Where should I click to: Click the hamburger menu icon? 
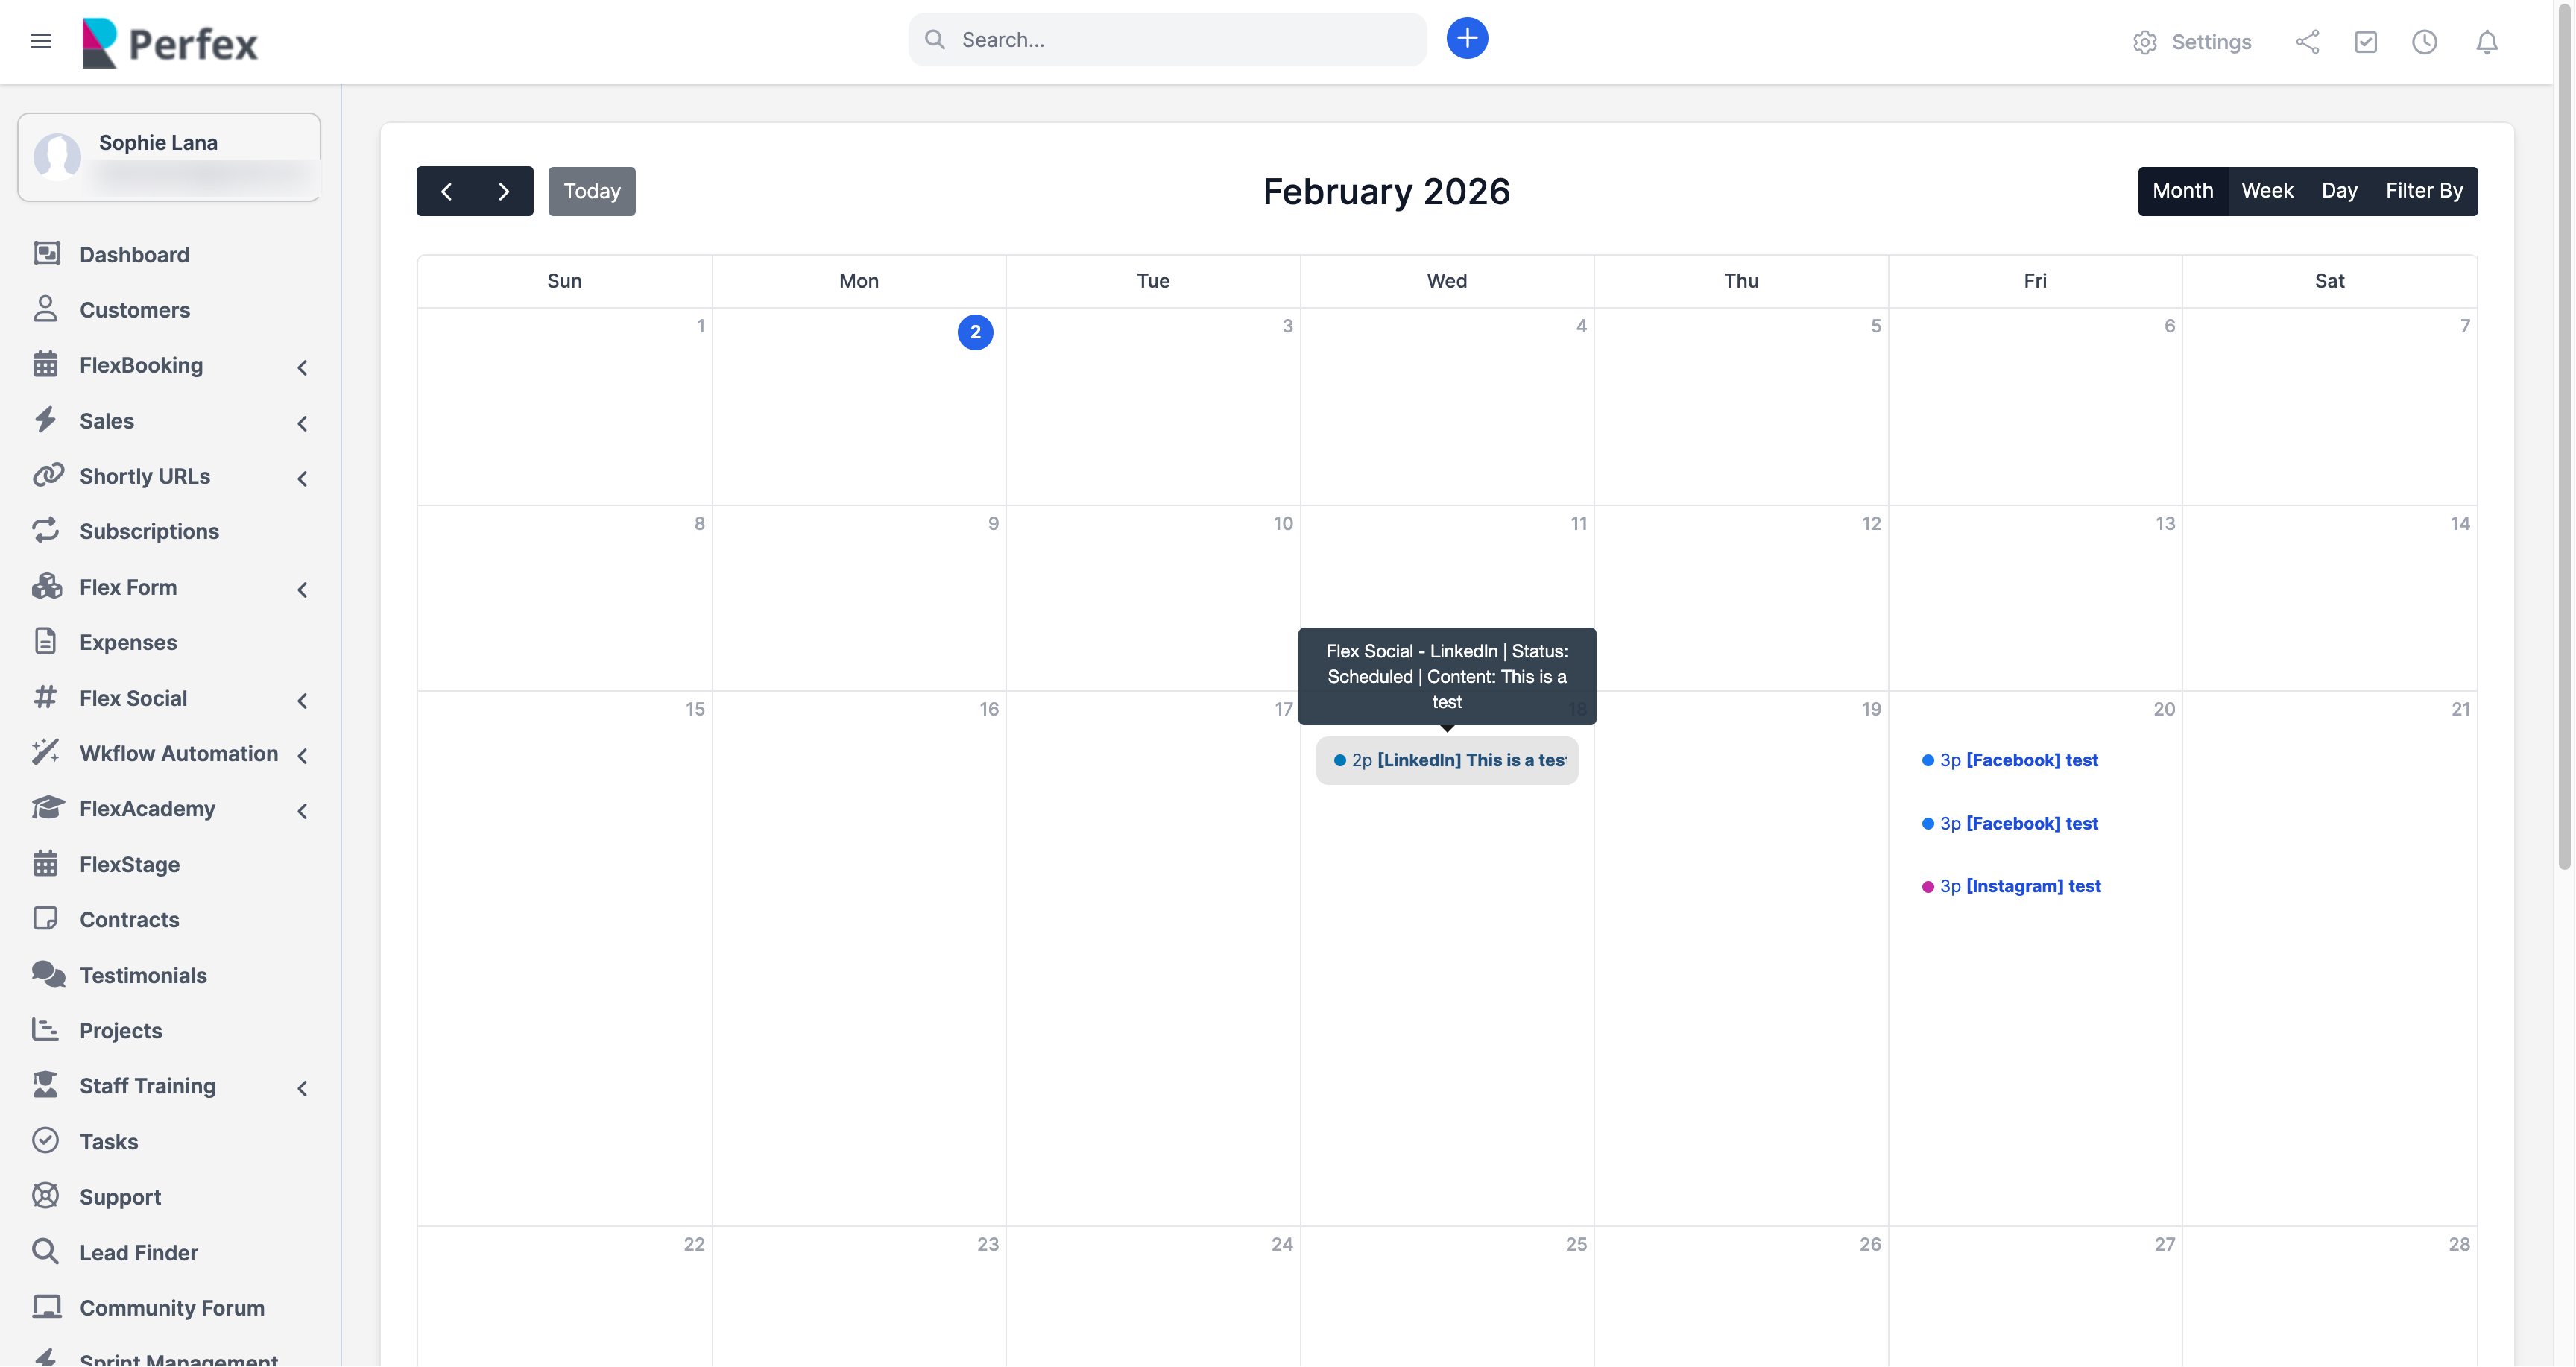pyautogui.click(x=40, y=41)
